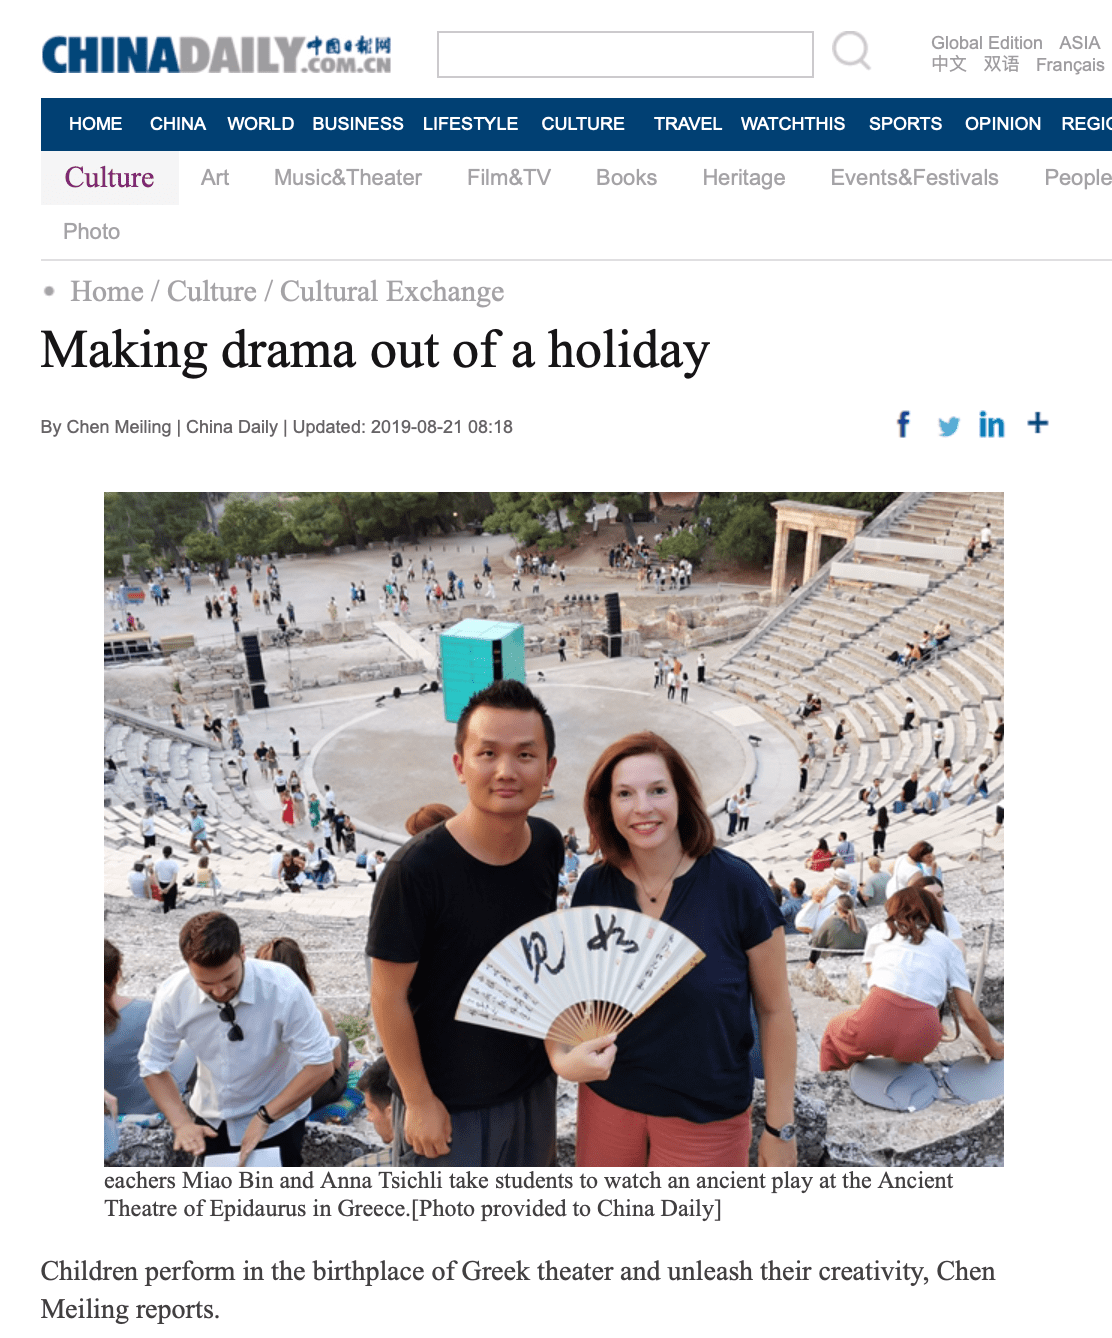Image resolution: width=1112 pixels, height=1338 pixels.
Task: Open the 中文 Chinese edition link
Action: coord(949,64)
